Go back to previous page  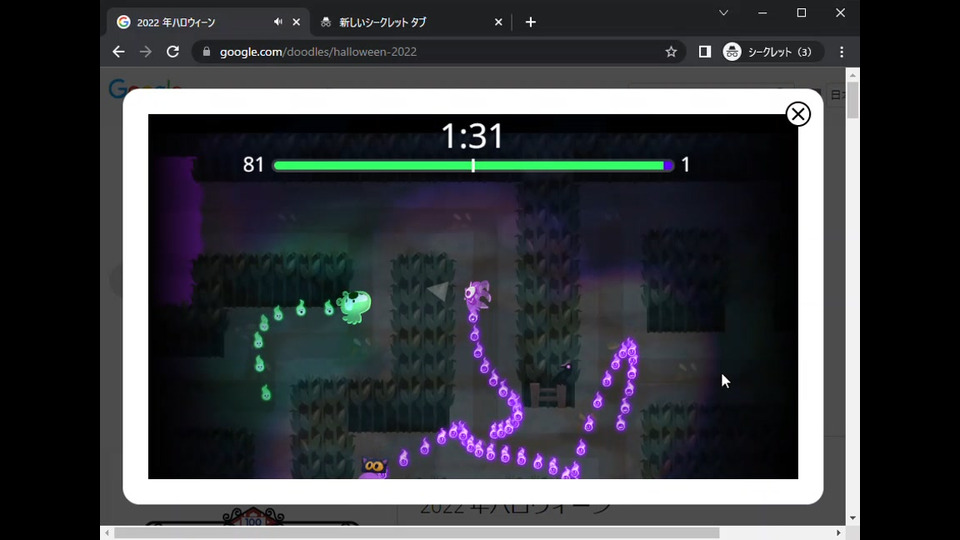[x=119, y=52]
